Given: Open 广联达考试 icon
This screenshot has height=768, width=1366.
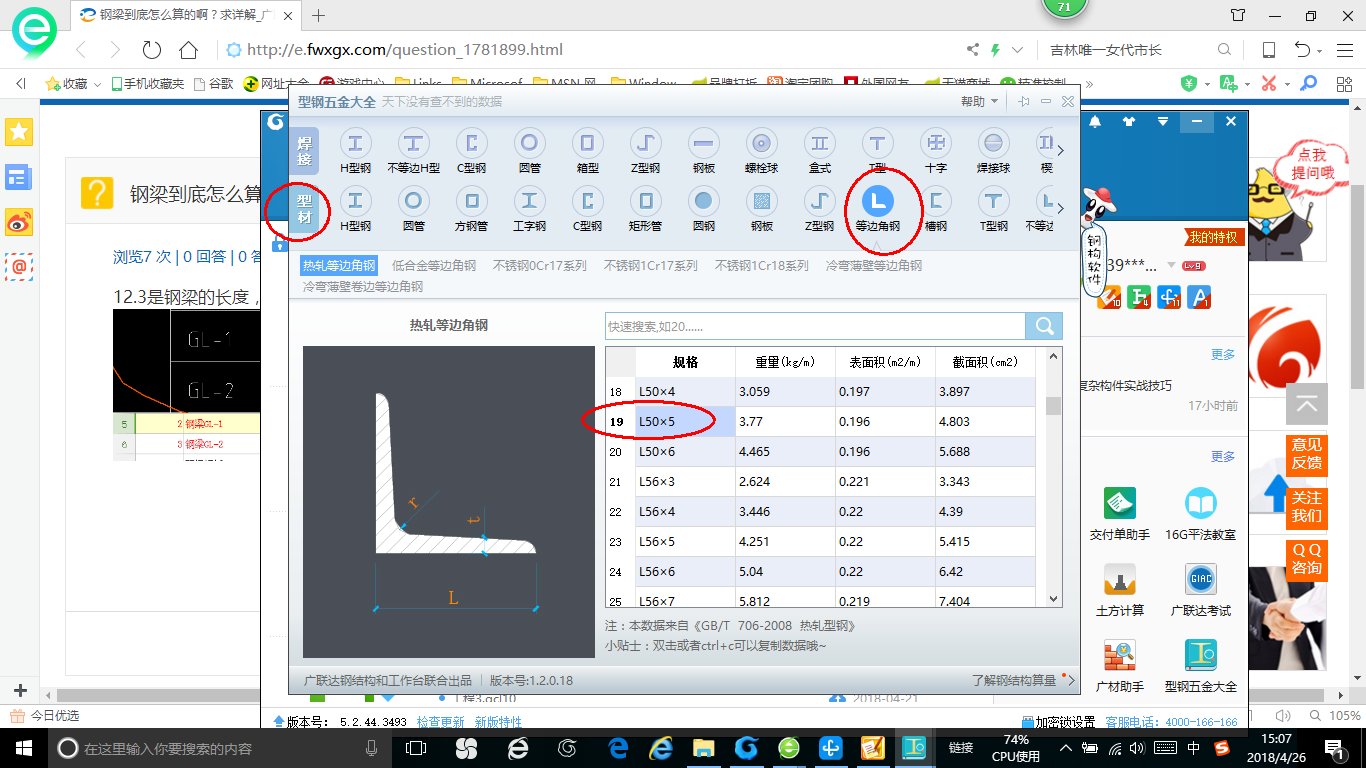Looking at the screenshot, I should tap(1200, 579).
